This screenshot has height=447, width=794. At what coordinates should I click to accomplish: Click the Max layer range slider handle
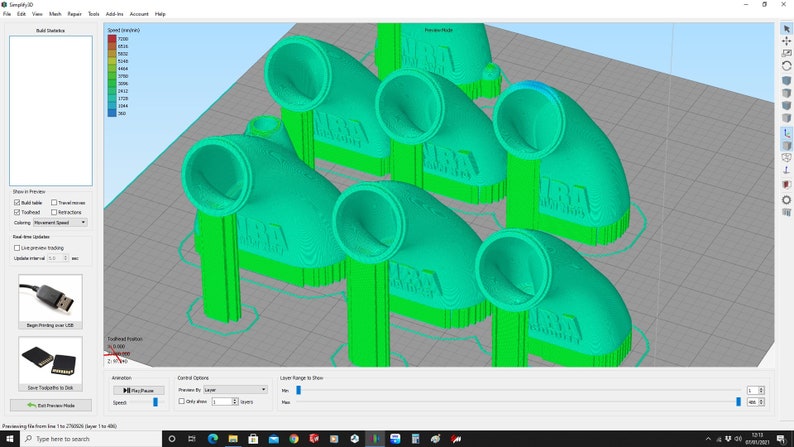(738, 402)
